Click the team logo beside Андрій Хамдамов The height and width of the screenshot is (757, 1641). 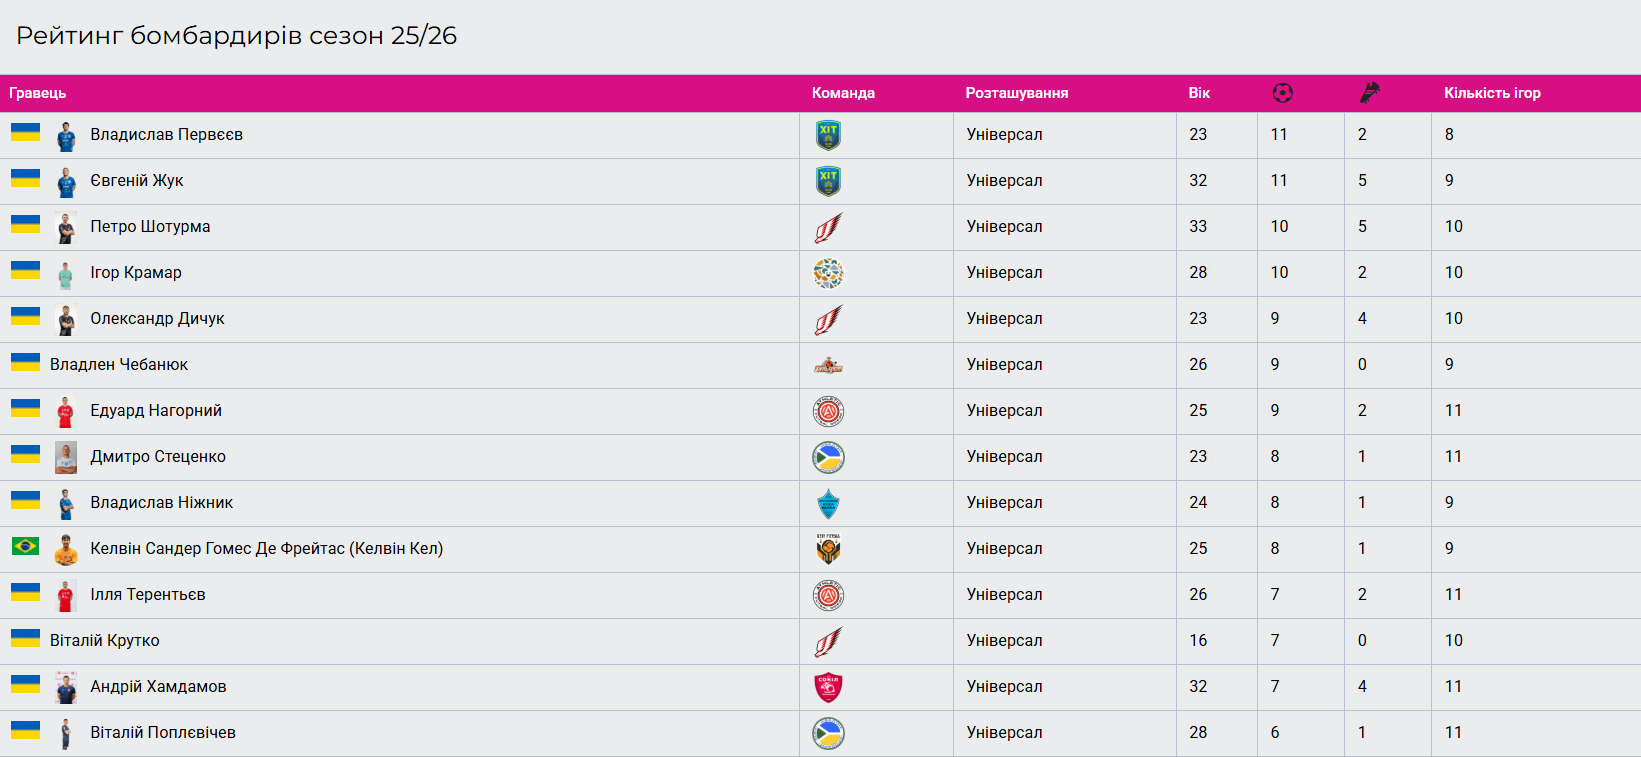coord(828,687)
